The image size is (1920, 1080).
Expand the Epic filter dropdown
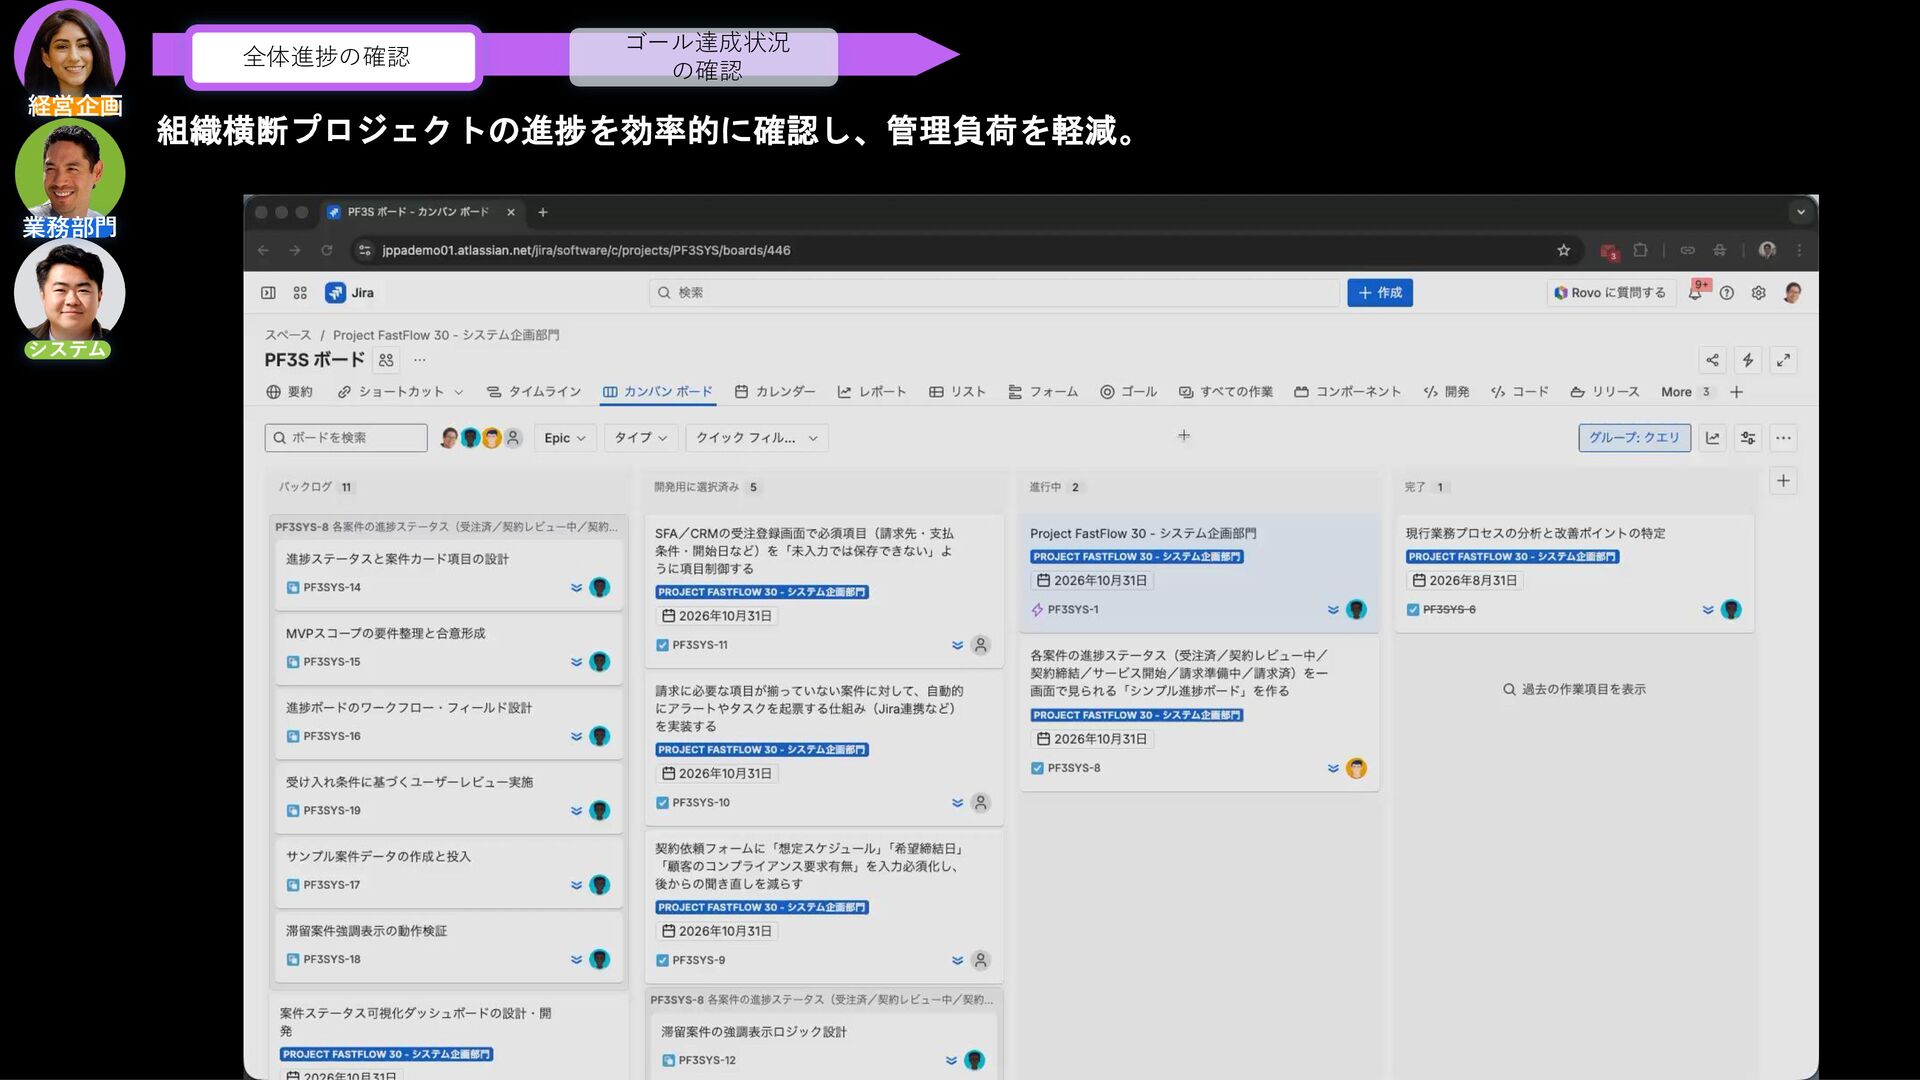(565, 438)
